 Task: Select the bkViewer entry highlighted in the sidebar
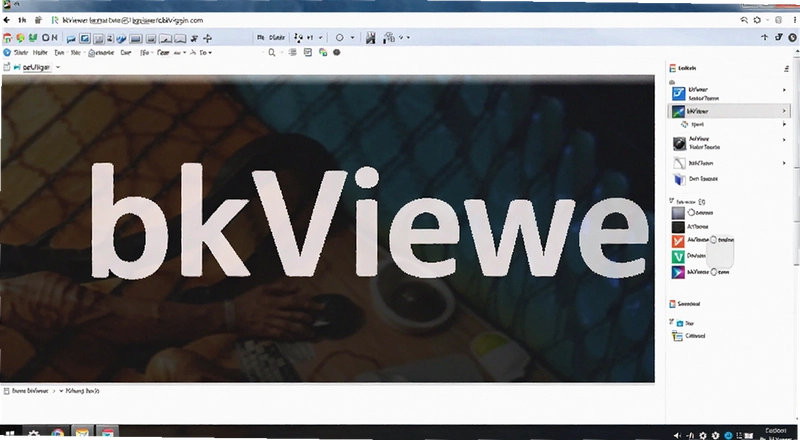pyautogui.click(x=728, y=111)
